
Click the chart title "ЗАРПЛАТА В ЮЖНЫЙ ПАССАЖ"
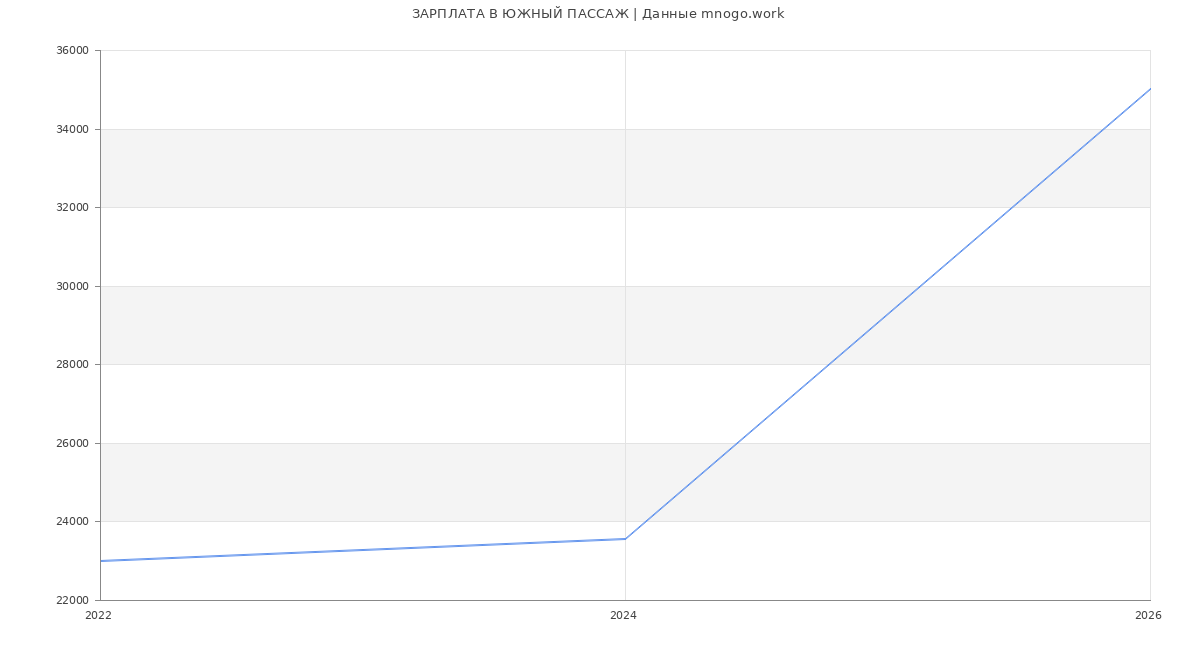click(x=520, y=14)
